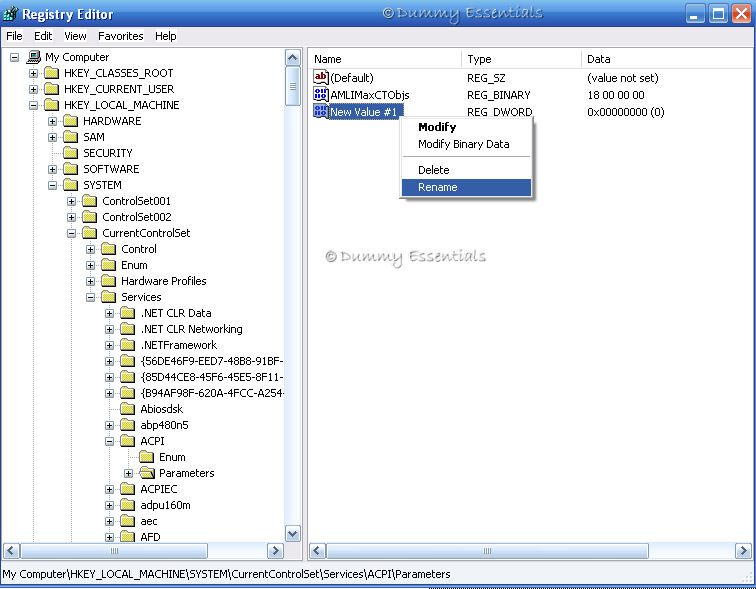
Task: Click the ControlSet001 folder icon
Action: pyautogui.click(x=90, y=201)
